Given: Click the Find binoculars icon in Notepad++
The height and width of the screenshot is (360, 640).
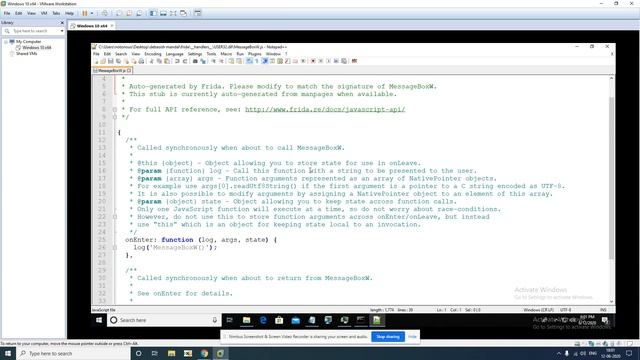Looking at the screenshot, I should click(x=195, y=61).
